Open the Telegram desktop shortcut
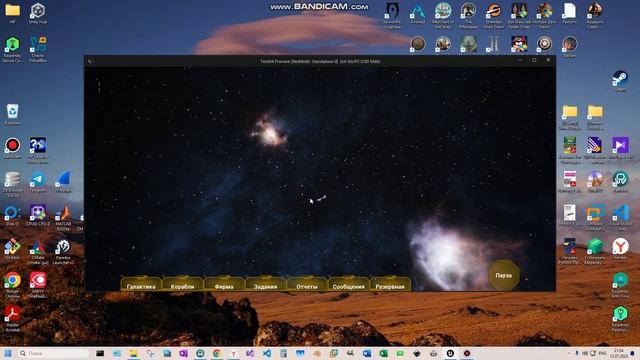 38,182
